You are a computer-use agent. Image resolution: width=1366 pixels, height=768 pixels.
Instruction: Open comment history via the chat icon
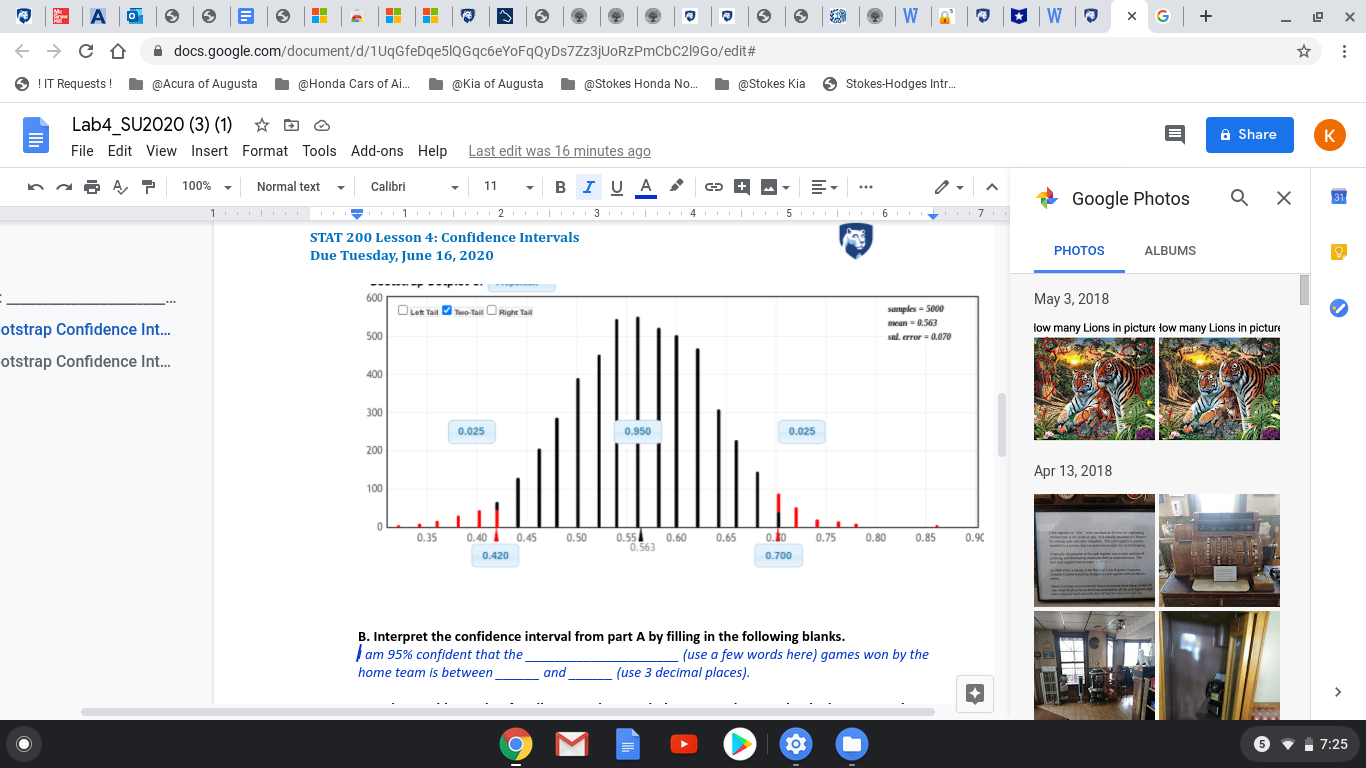tap(1174, 134)
